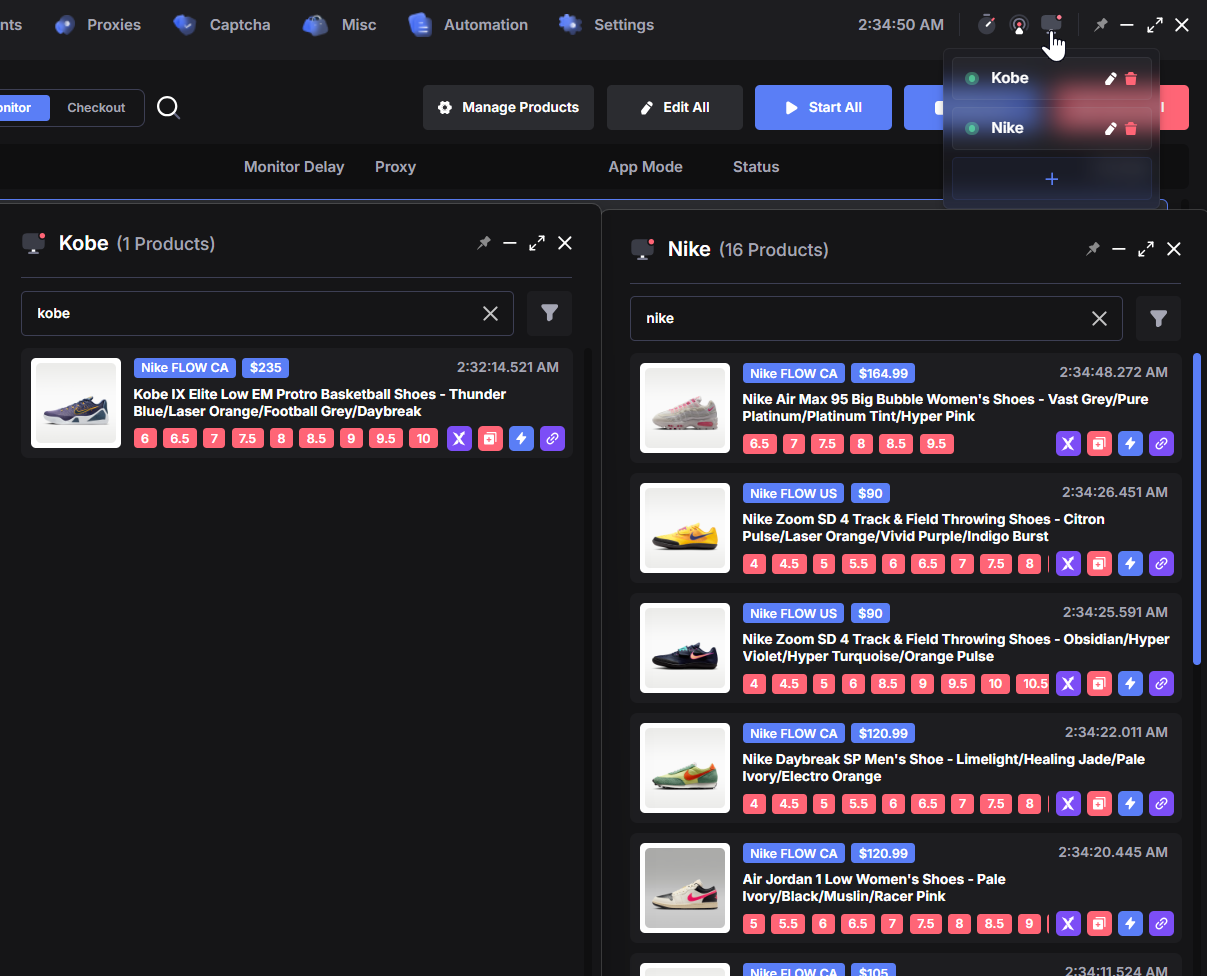The height and width of the screenshot is (976, 1207).
Task: Click the Monitor Delay column header
Action: [x=294, y=167]
